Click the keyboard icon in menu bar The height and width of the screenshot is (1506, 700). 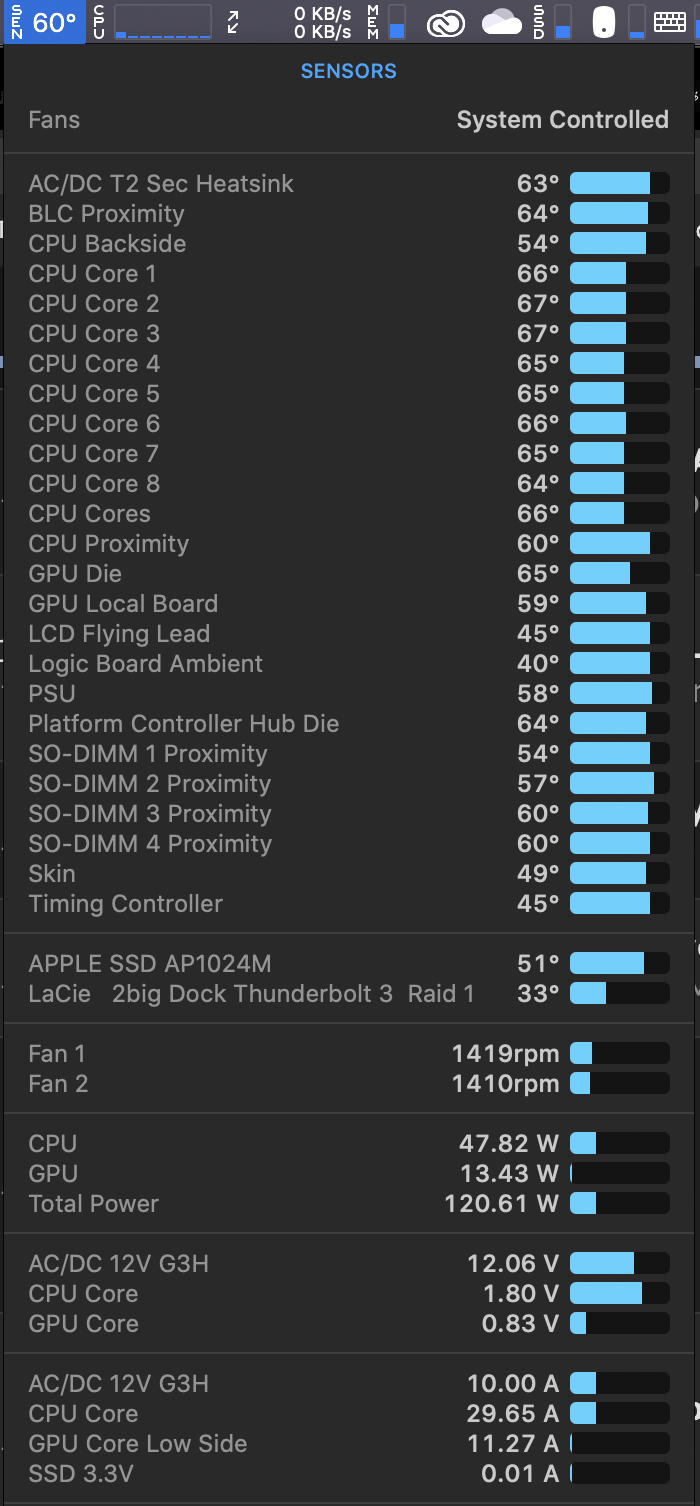[670, 22]
